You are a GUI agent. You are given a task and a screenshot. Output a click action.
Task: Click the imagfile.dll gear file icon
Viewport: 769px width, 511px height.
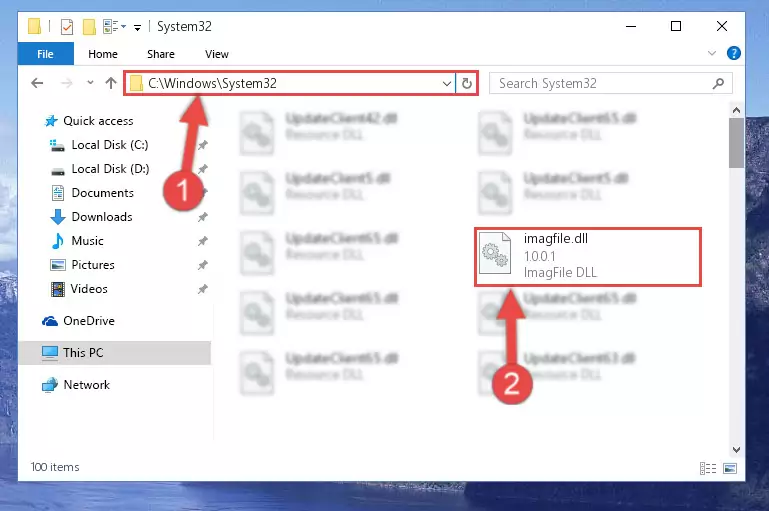494,254
